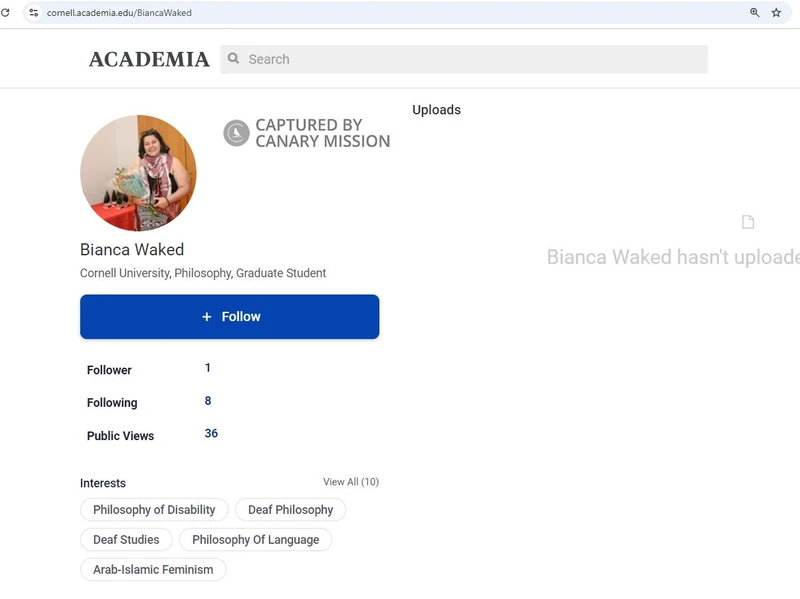Click the empty document icon under Uploads

747,222
